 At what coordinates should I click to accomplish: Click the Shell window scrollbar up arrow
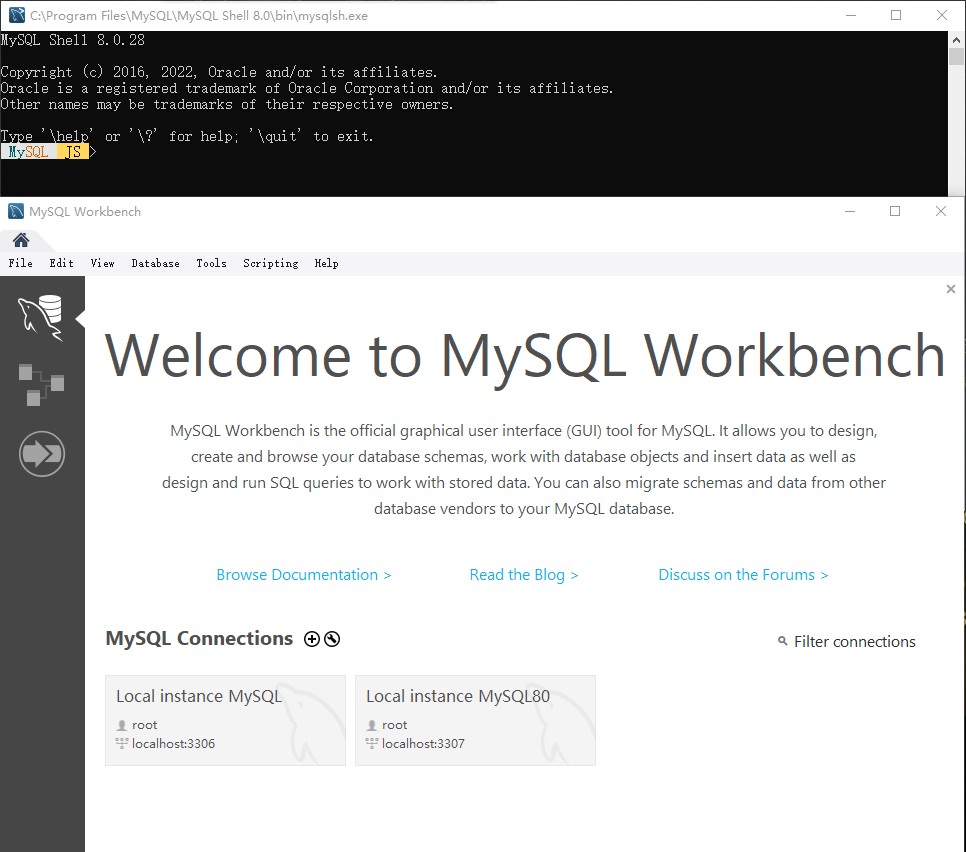pyautogui.click(x=956, y=40)
